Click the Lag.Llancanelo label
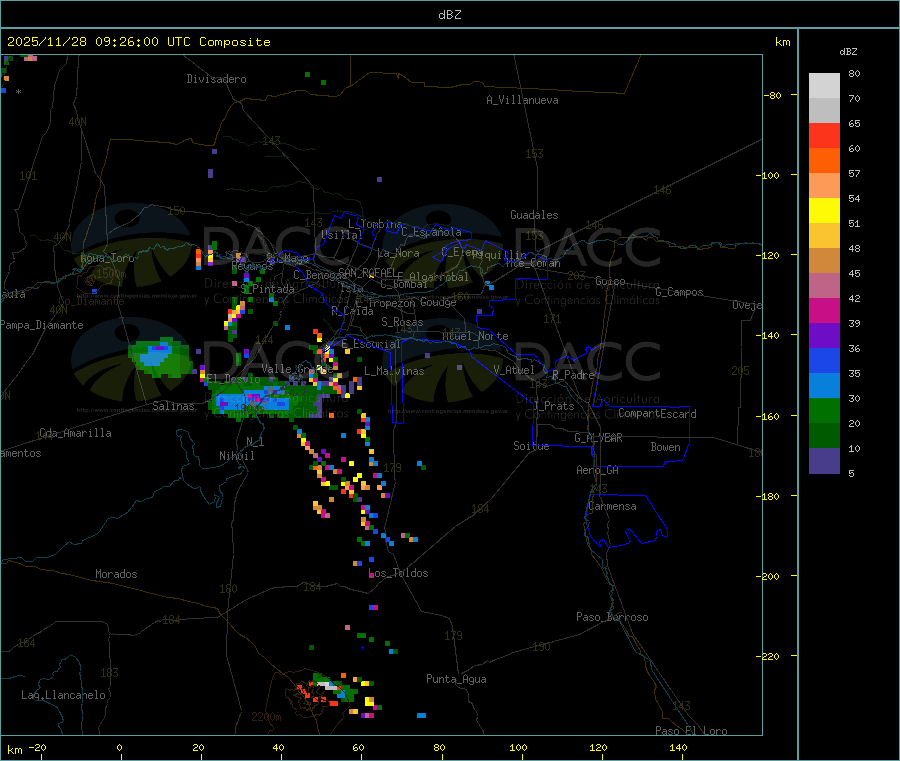This screenshot has height=761, width=900. click(x=63, y=695)
